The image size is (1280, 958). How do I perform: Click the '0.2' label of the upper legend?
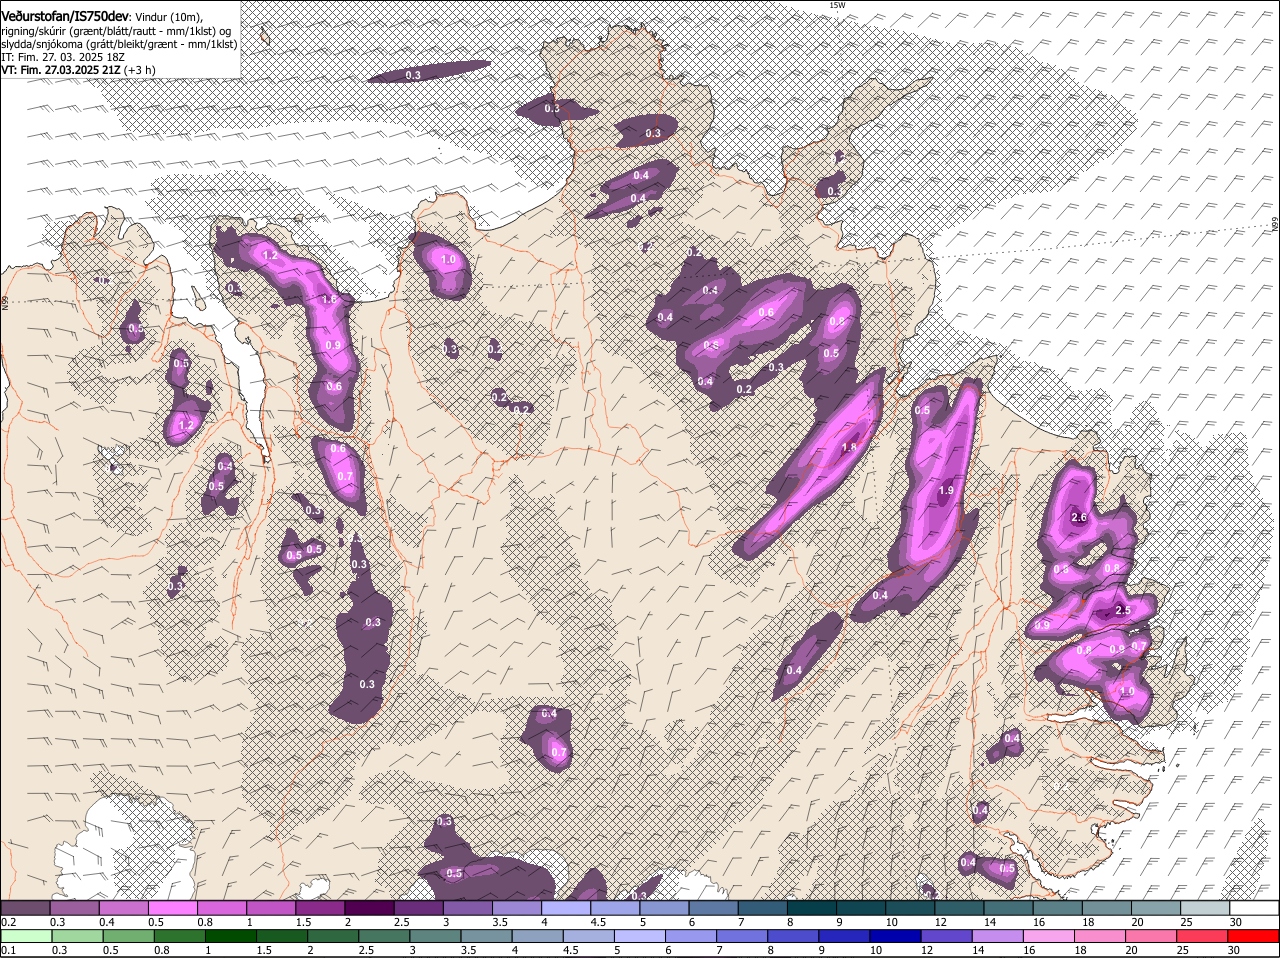click(x=8, y=921)
